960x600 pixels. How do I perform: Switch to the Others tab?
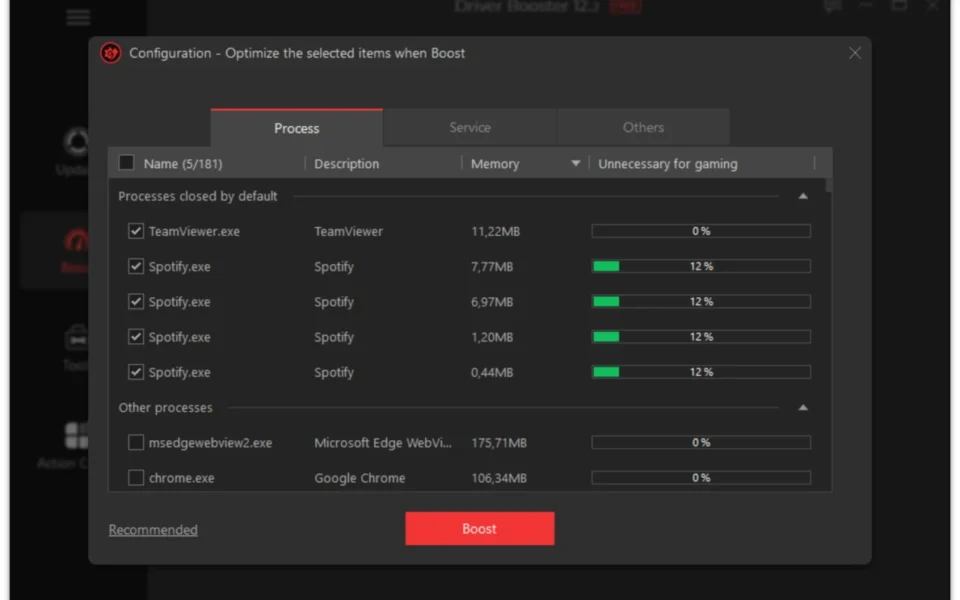[x=643, y=127]
